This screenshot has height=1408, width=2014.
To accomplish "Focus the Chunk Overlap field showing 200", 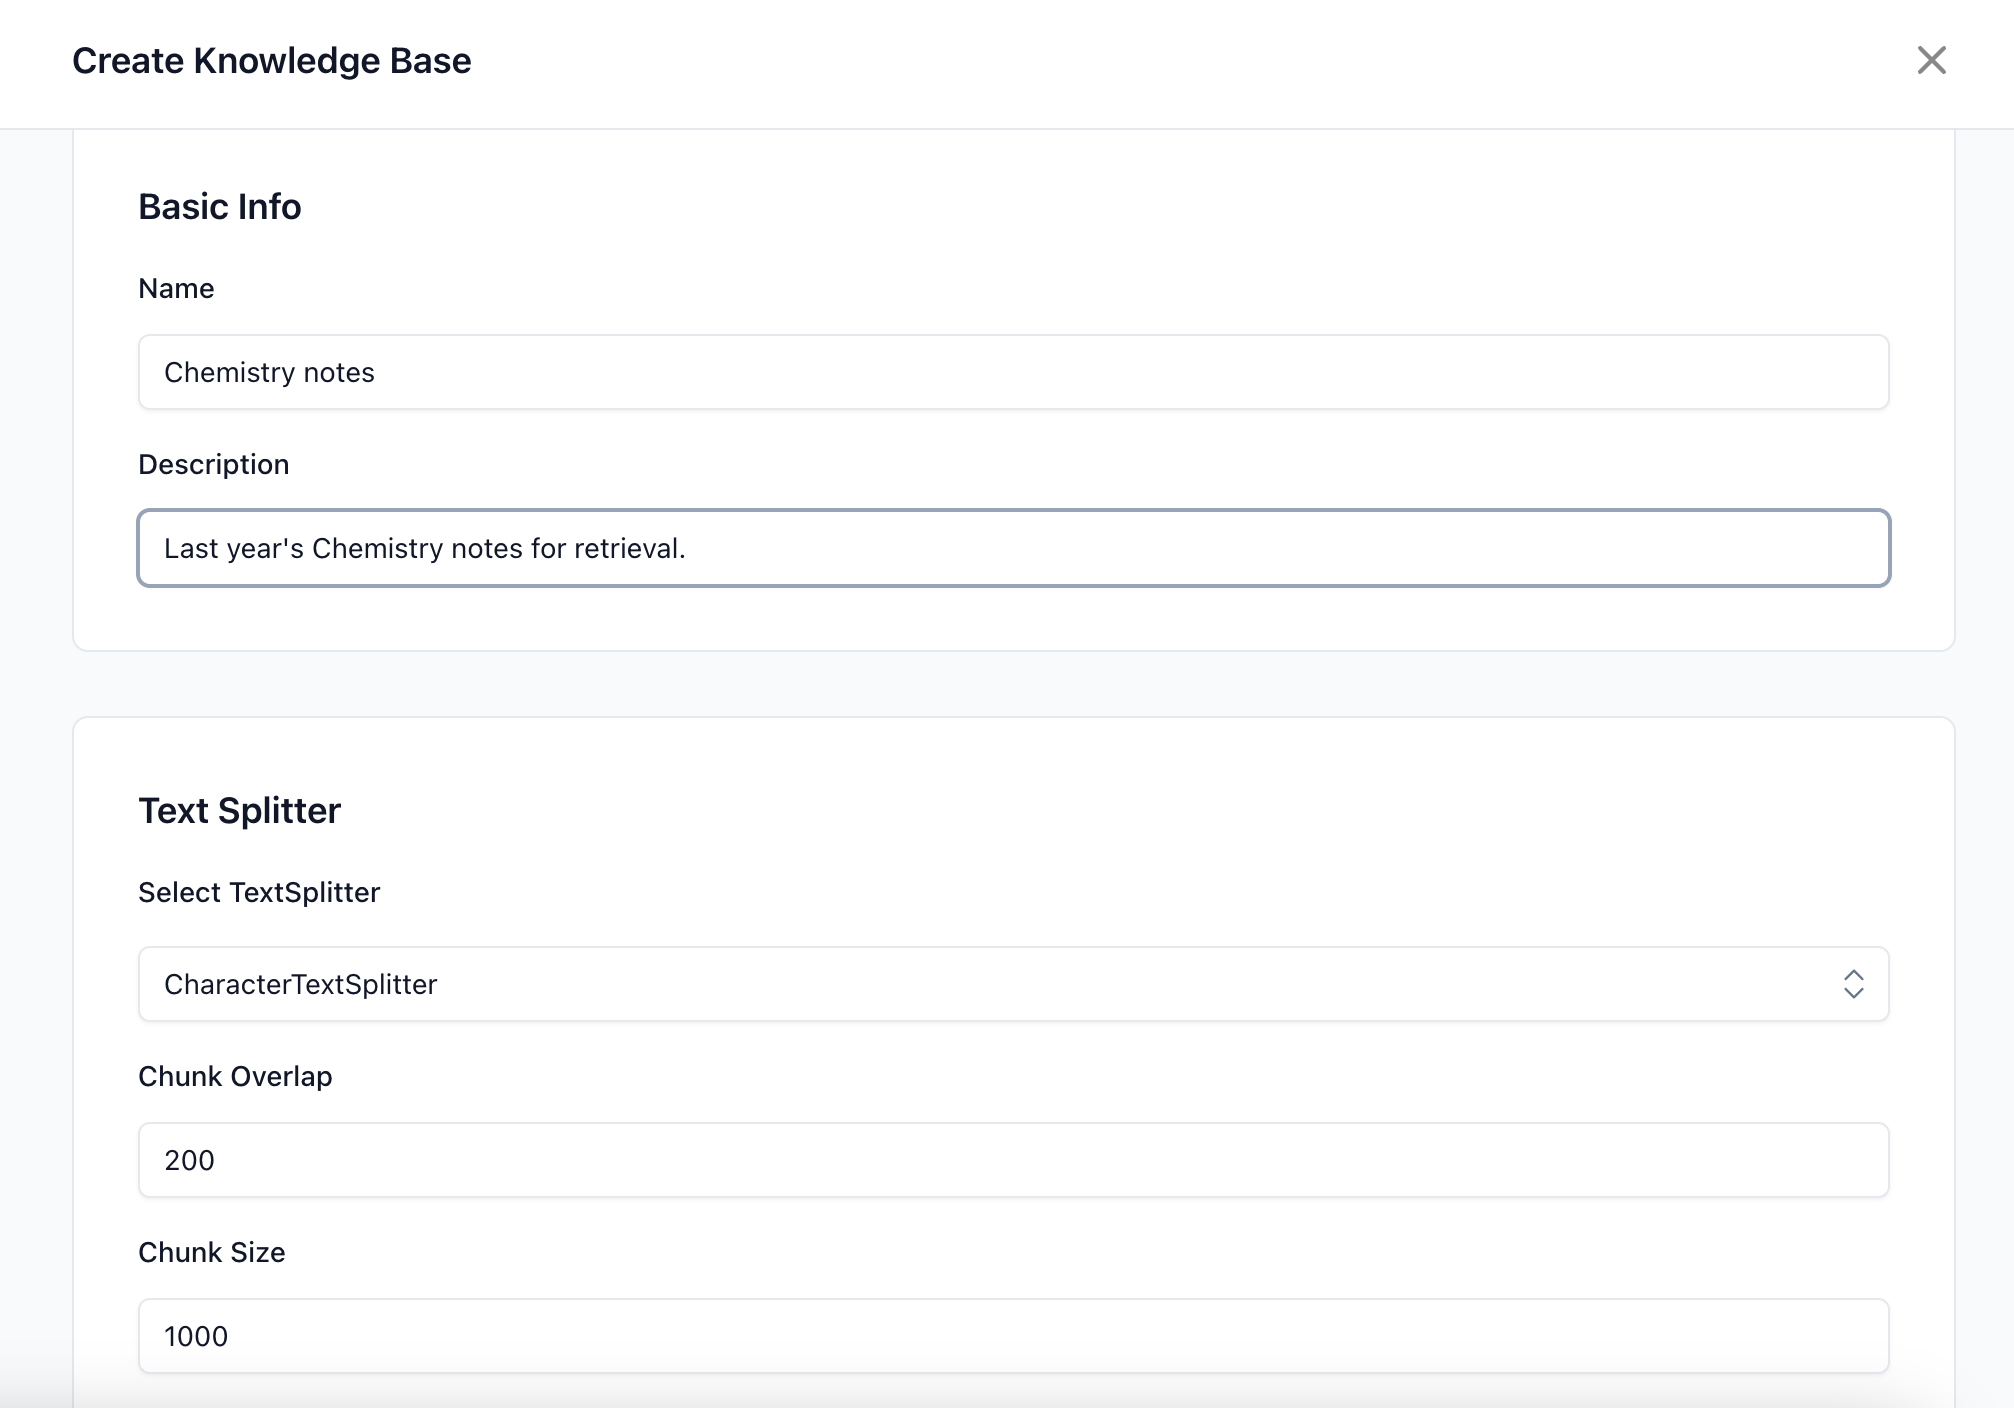I will click(x=1012, y=1160).
